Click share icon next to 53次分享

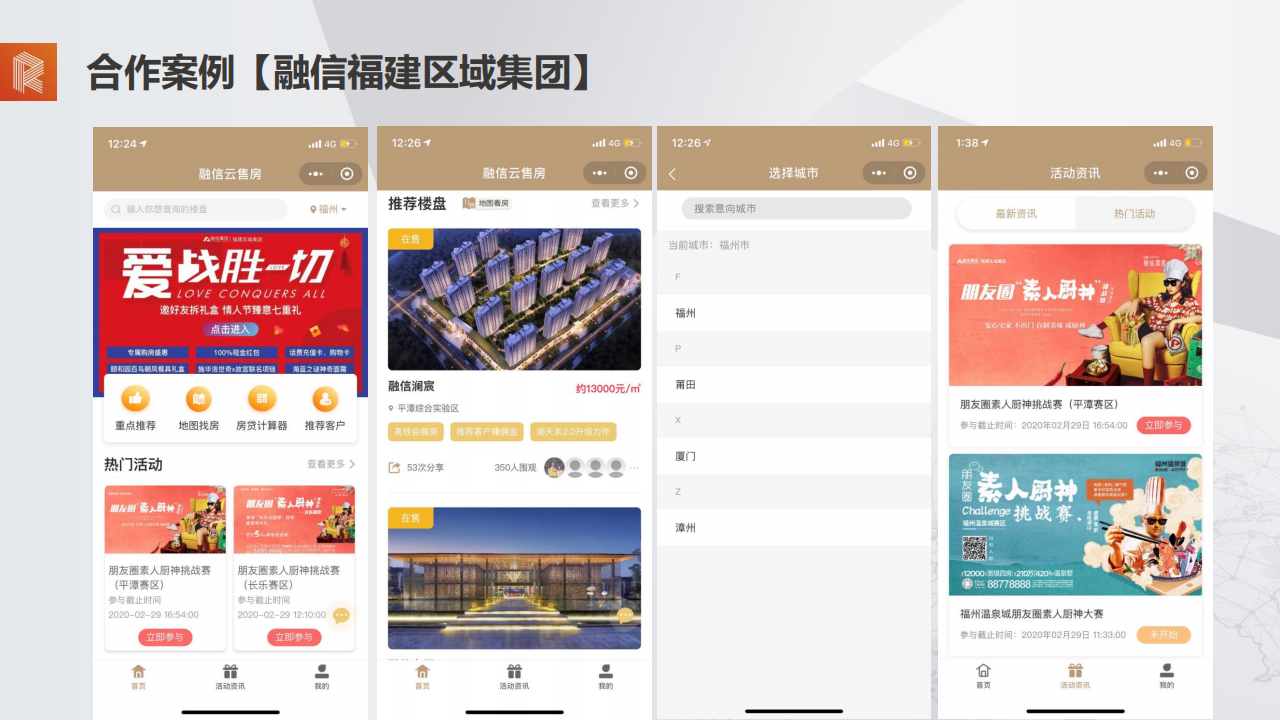tap(394, 467)
